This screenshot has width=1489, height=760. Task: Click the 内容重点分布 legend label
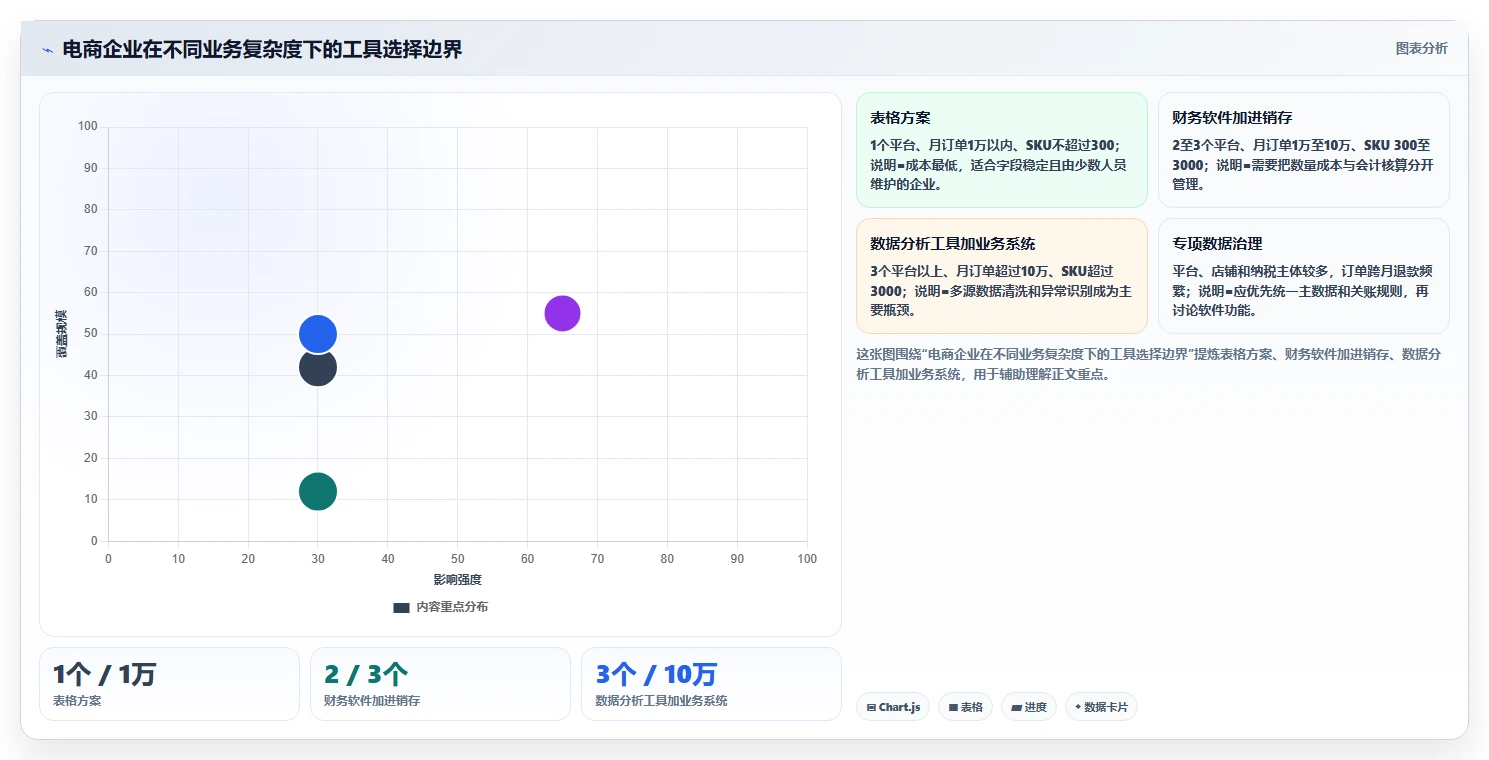pyautogui.click(x=452, y=607)
